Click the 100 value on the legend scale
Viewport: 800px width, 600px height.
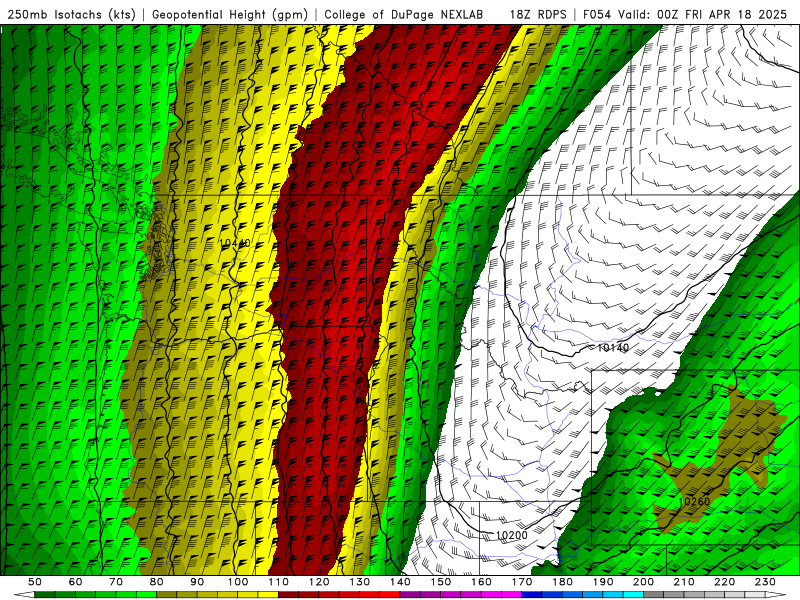[x=238, y=582]
